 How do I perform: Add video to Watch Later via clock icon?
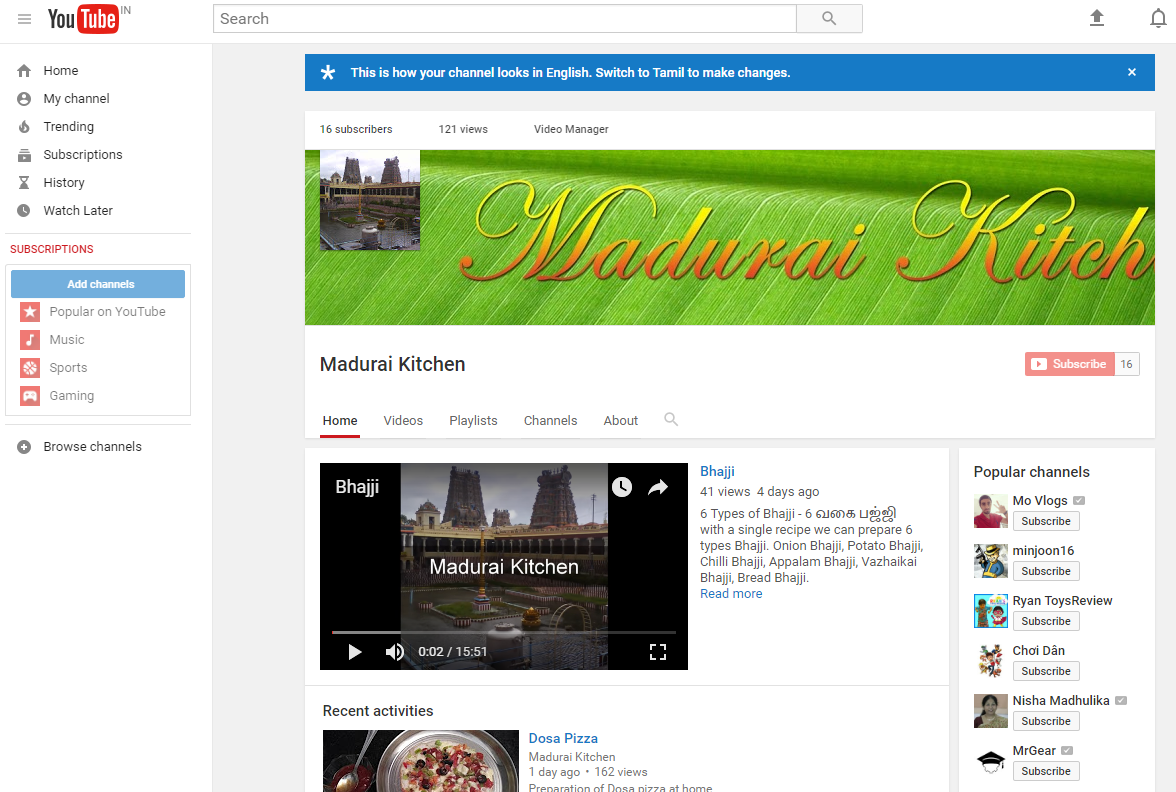(622, 487)
